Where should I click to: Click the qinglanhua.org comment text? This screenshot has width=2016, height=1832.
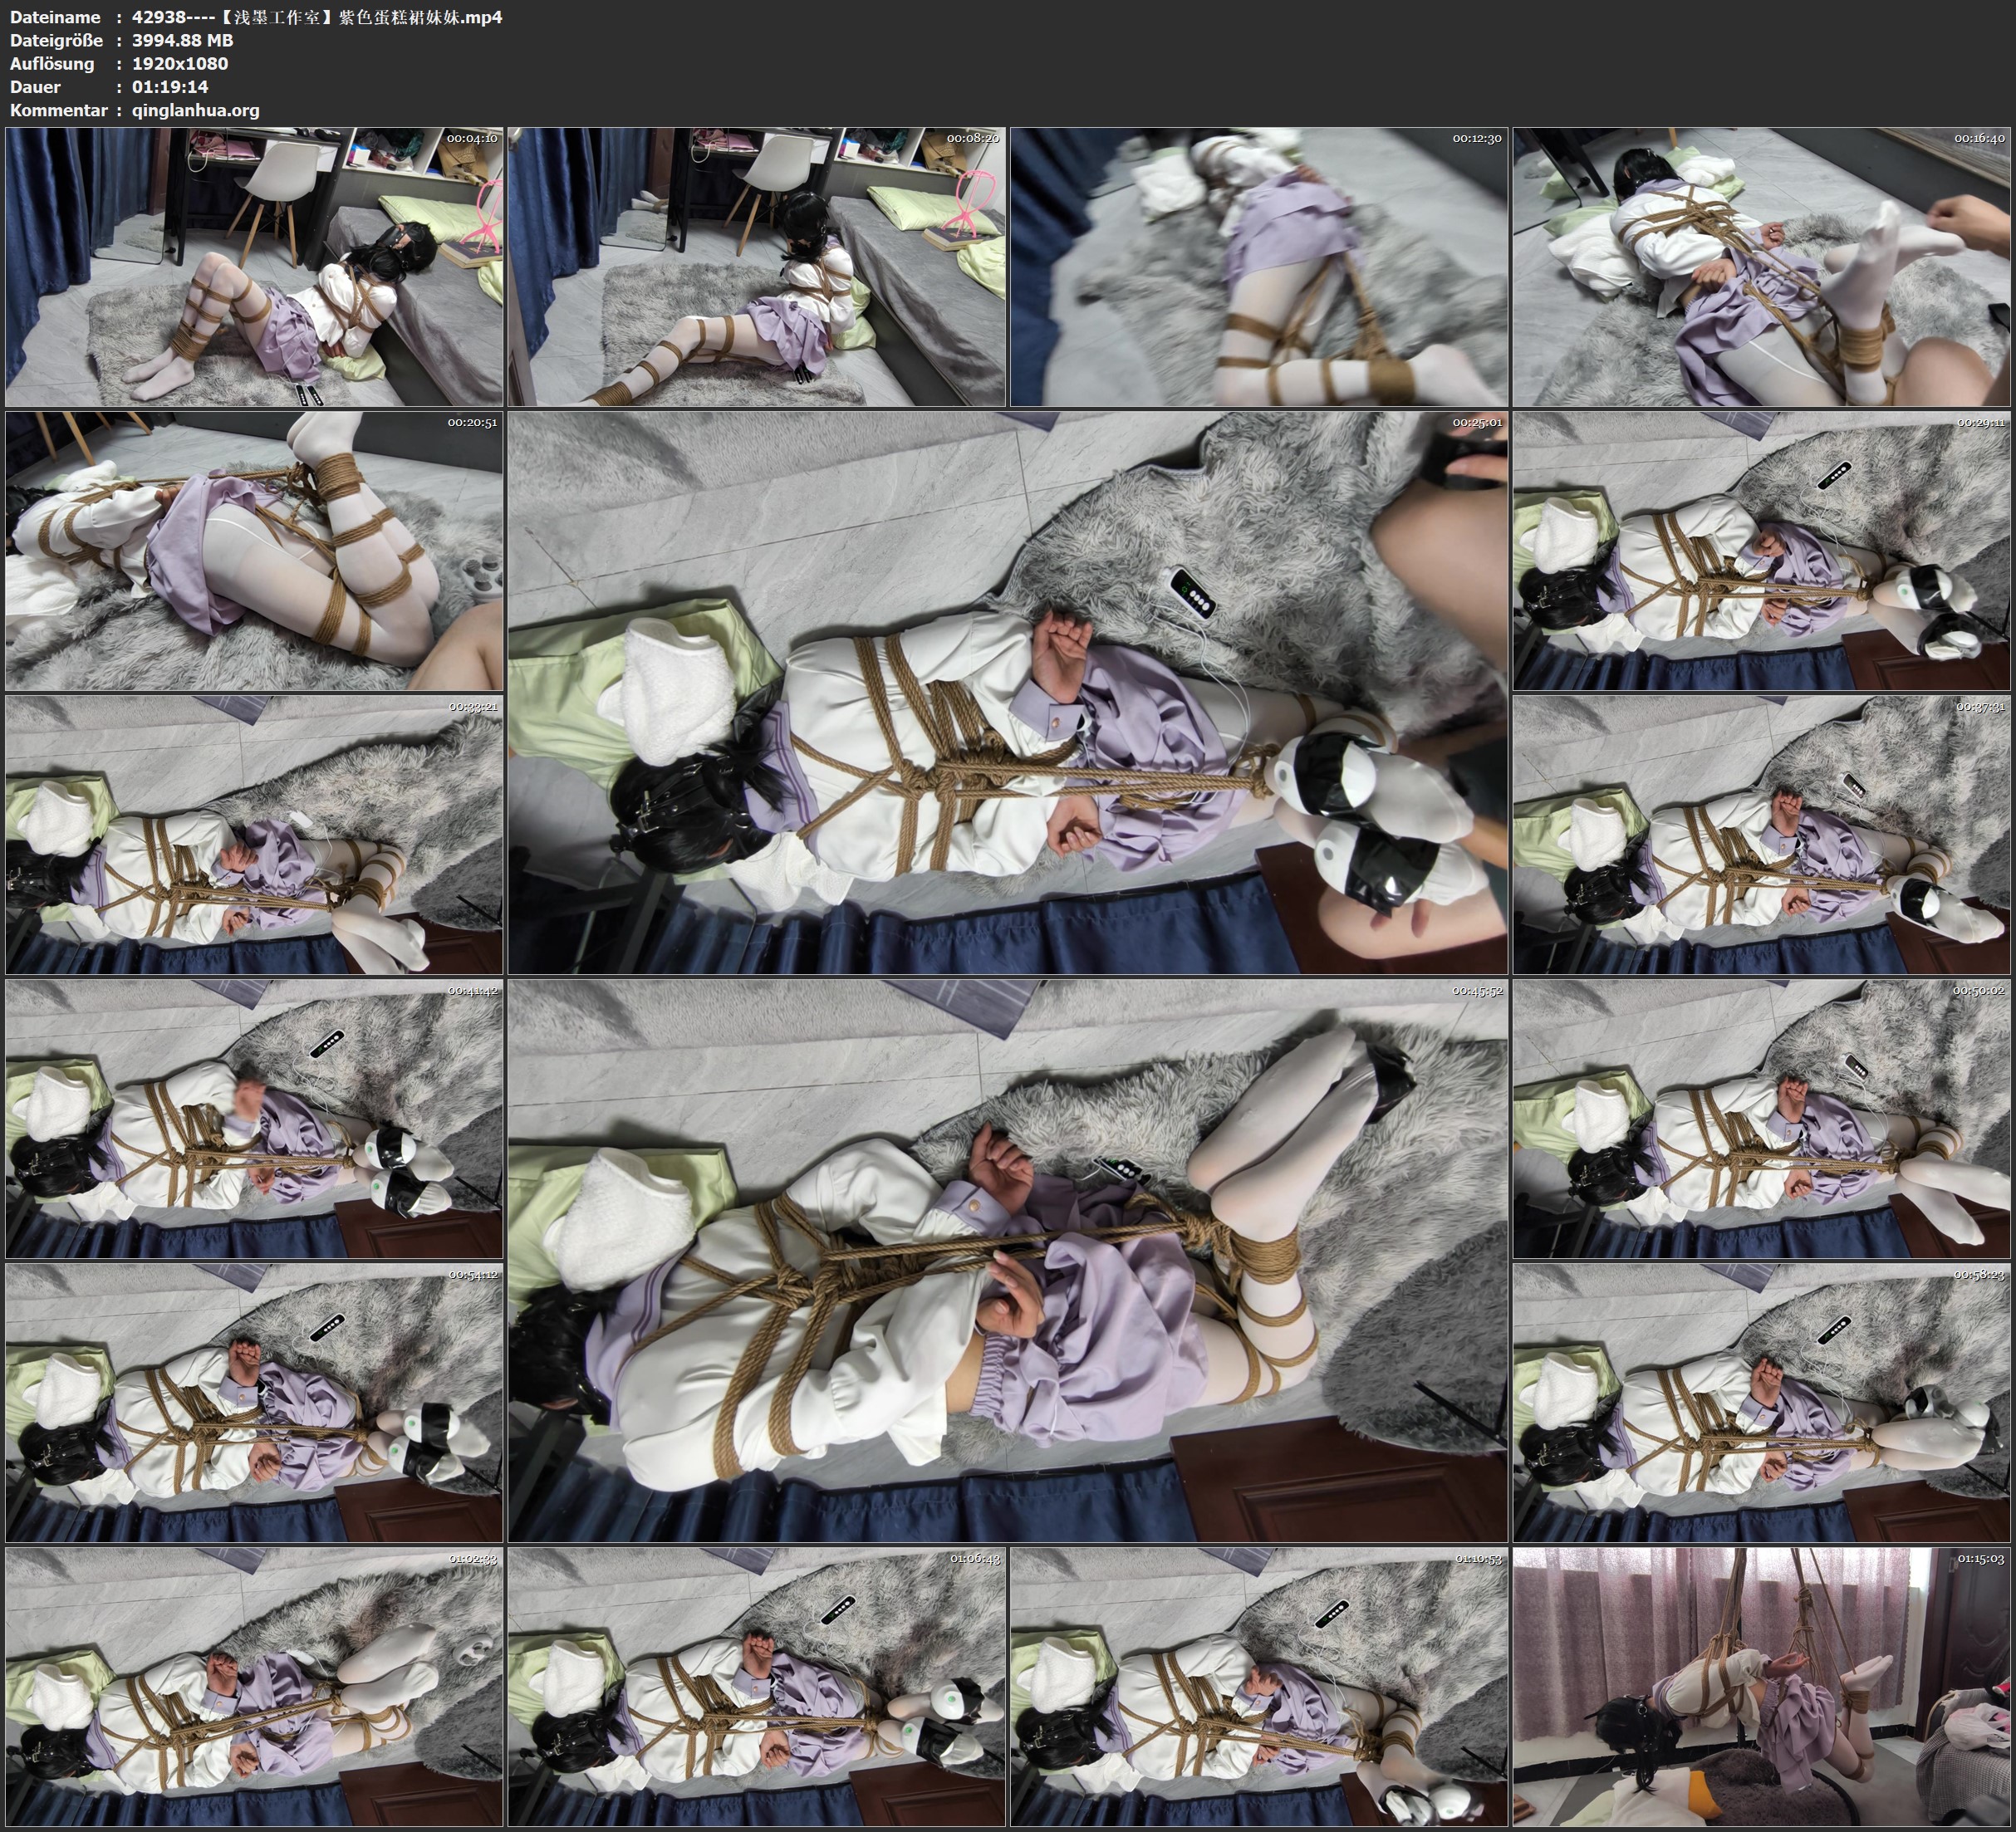tap(195, 110)
